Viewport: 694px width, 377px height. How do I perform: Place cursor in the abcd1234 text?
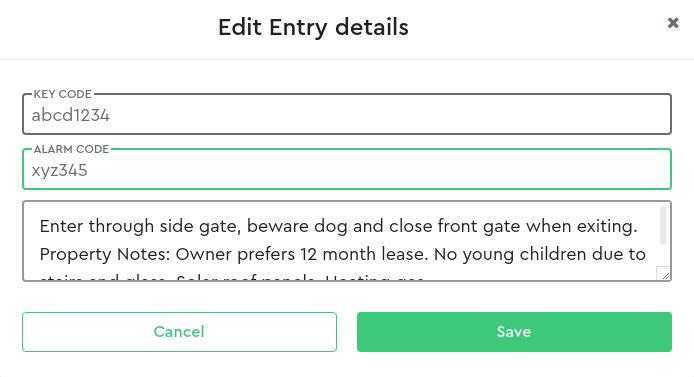tap(70, 115)
